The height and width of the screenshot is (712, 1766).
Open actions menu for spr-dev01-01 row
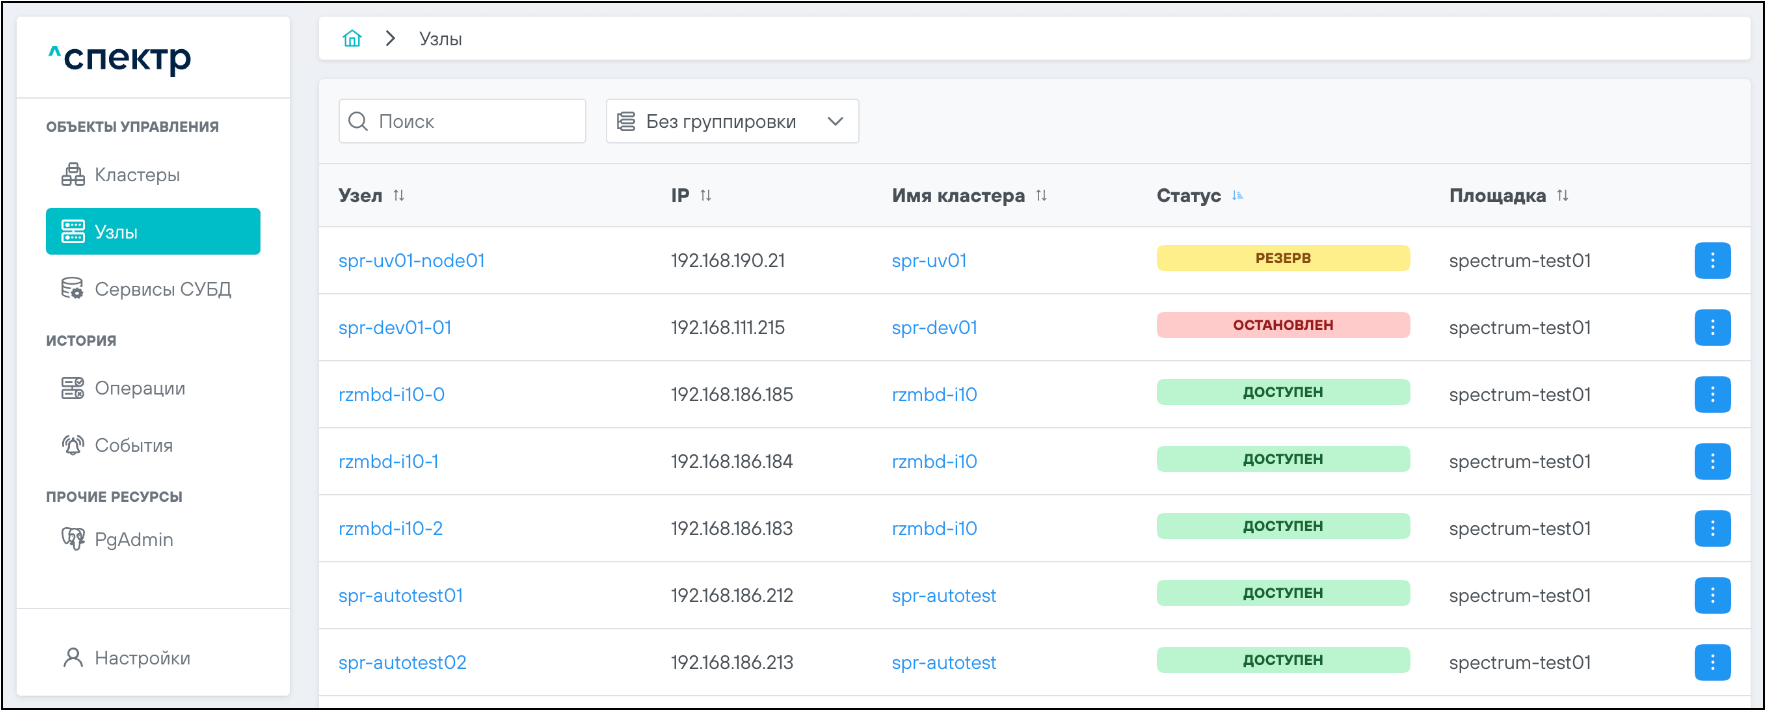pyautogui.click(x=1712, y=328)
